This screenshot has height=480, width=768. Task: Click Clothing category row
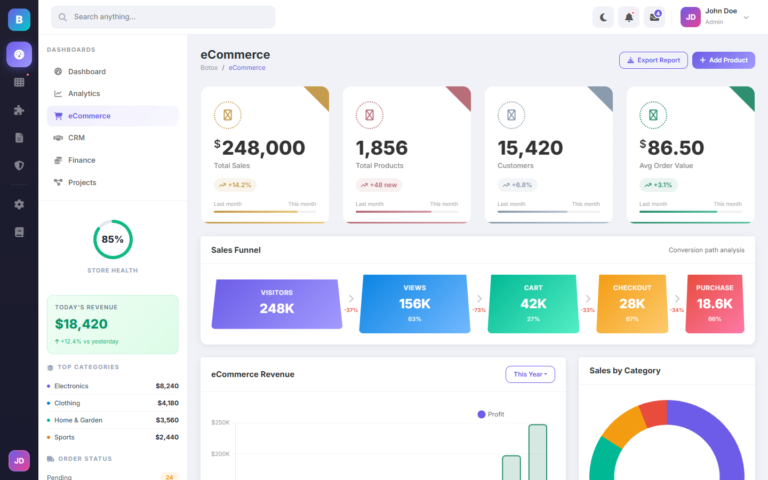[x=113, y=403]
